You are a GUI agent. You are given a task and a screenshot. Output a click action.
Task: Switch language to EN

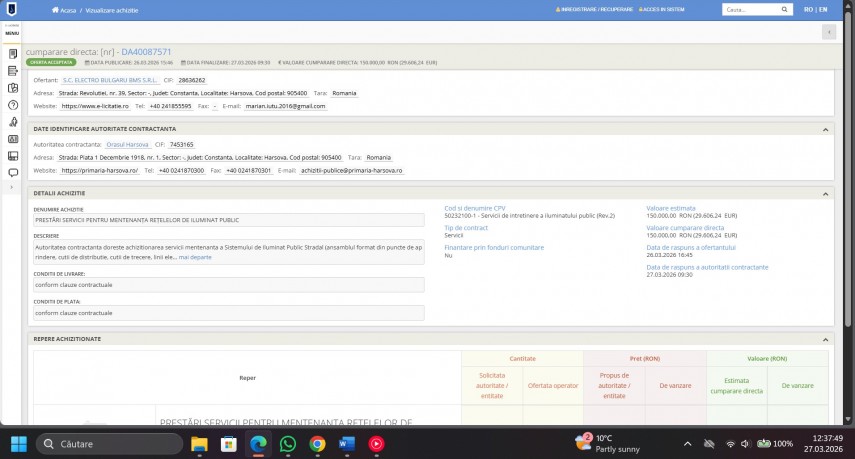823,9
